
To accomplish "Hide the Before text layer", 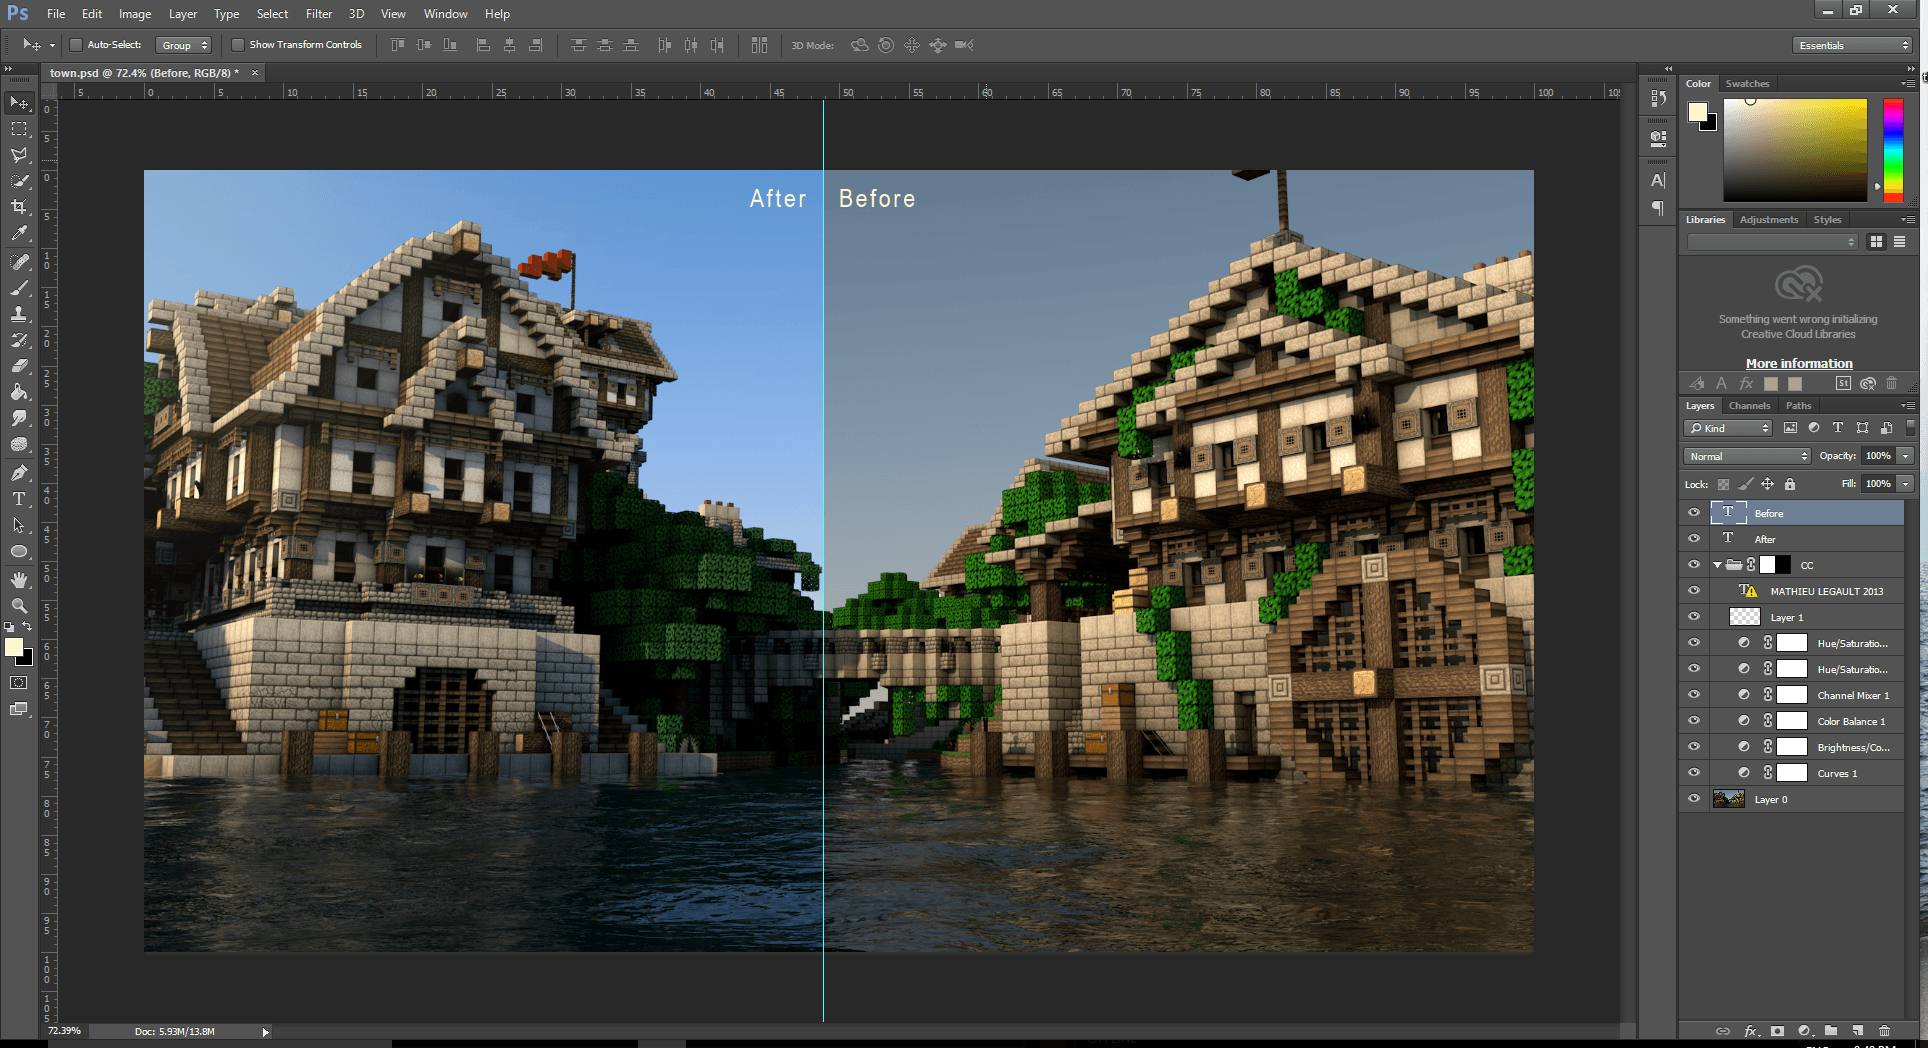I will point(1694,513).
